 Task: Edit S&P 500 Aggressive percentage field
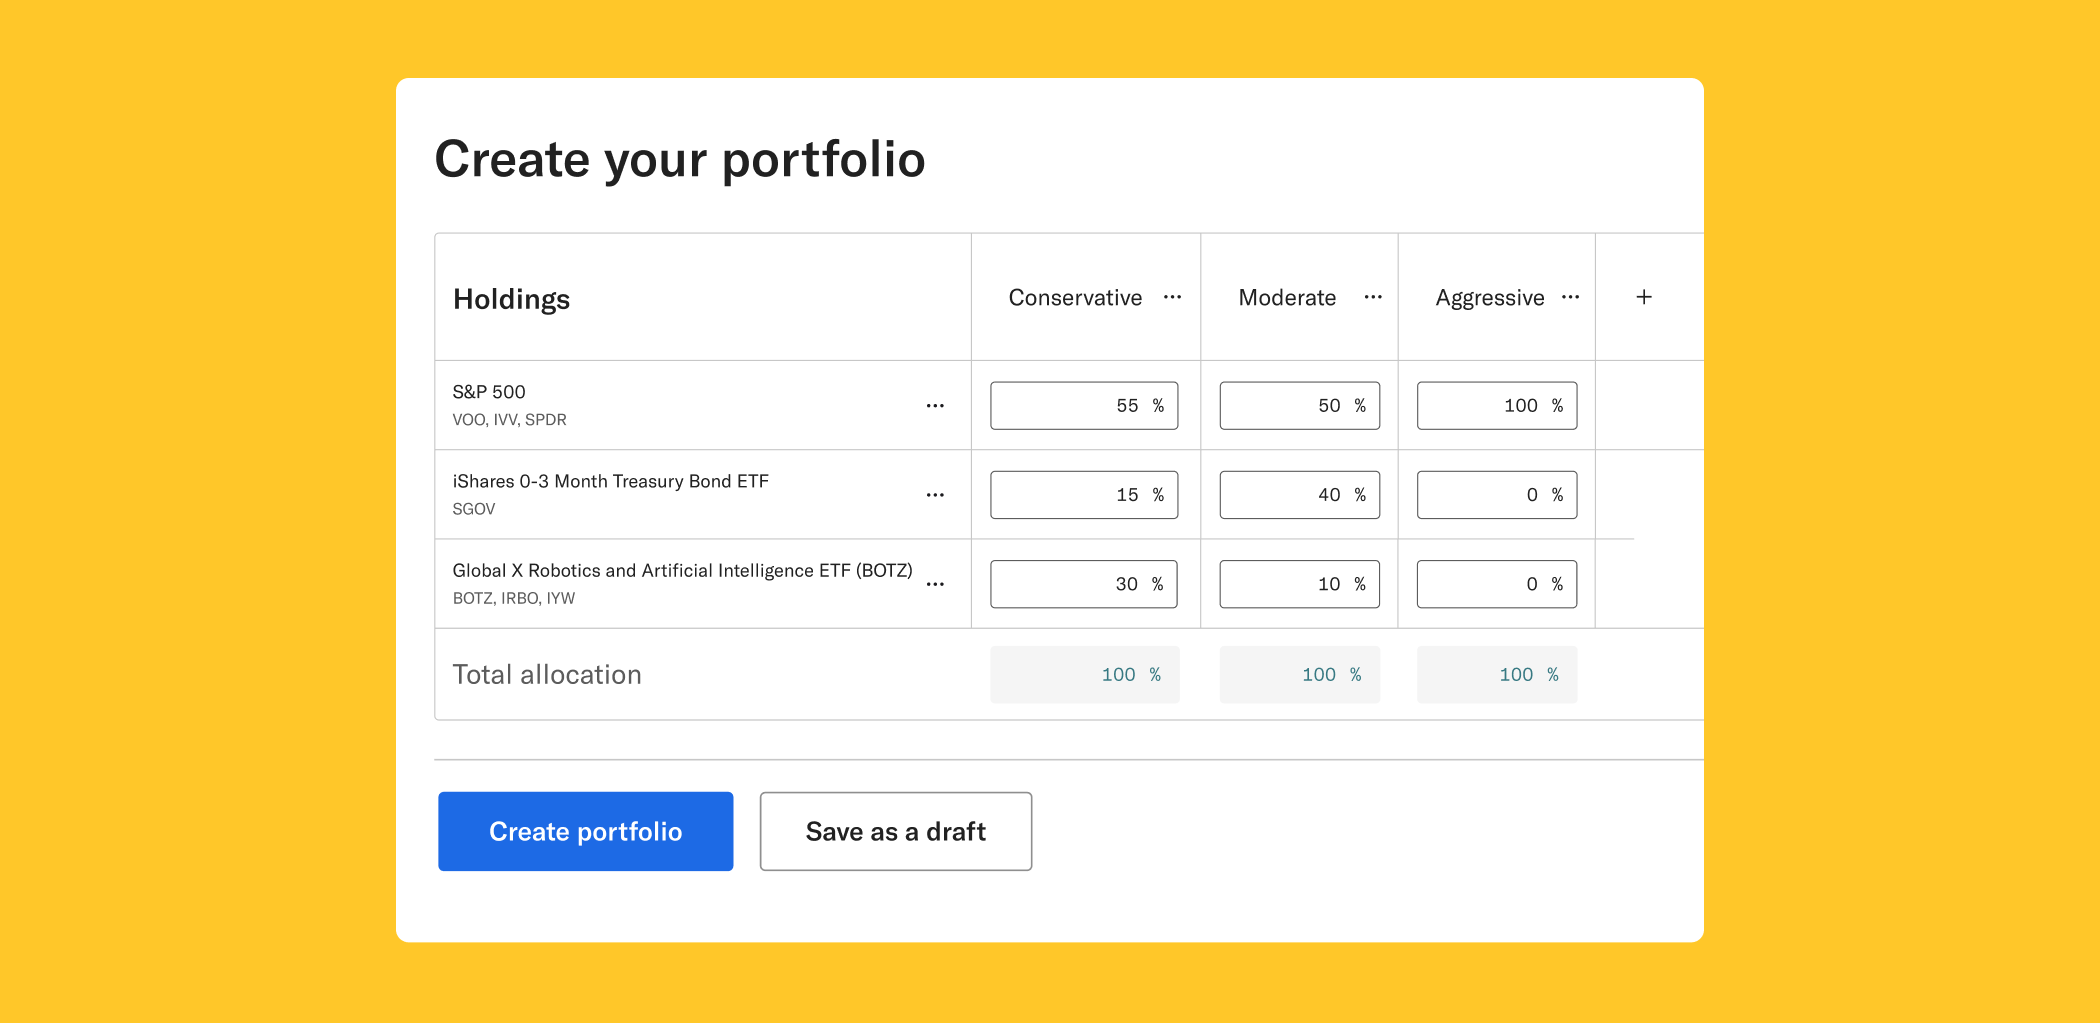pyautogui.click(x=1497, y=405)
